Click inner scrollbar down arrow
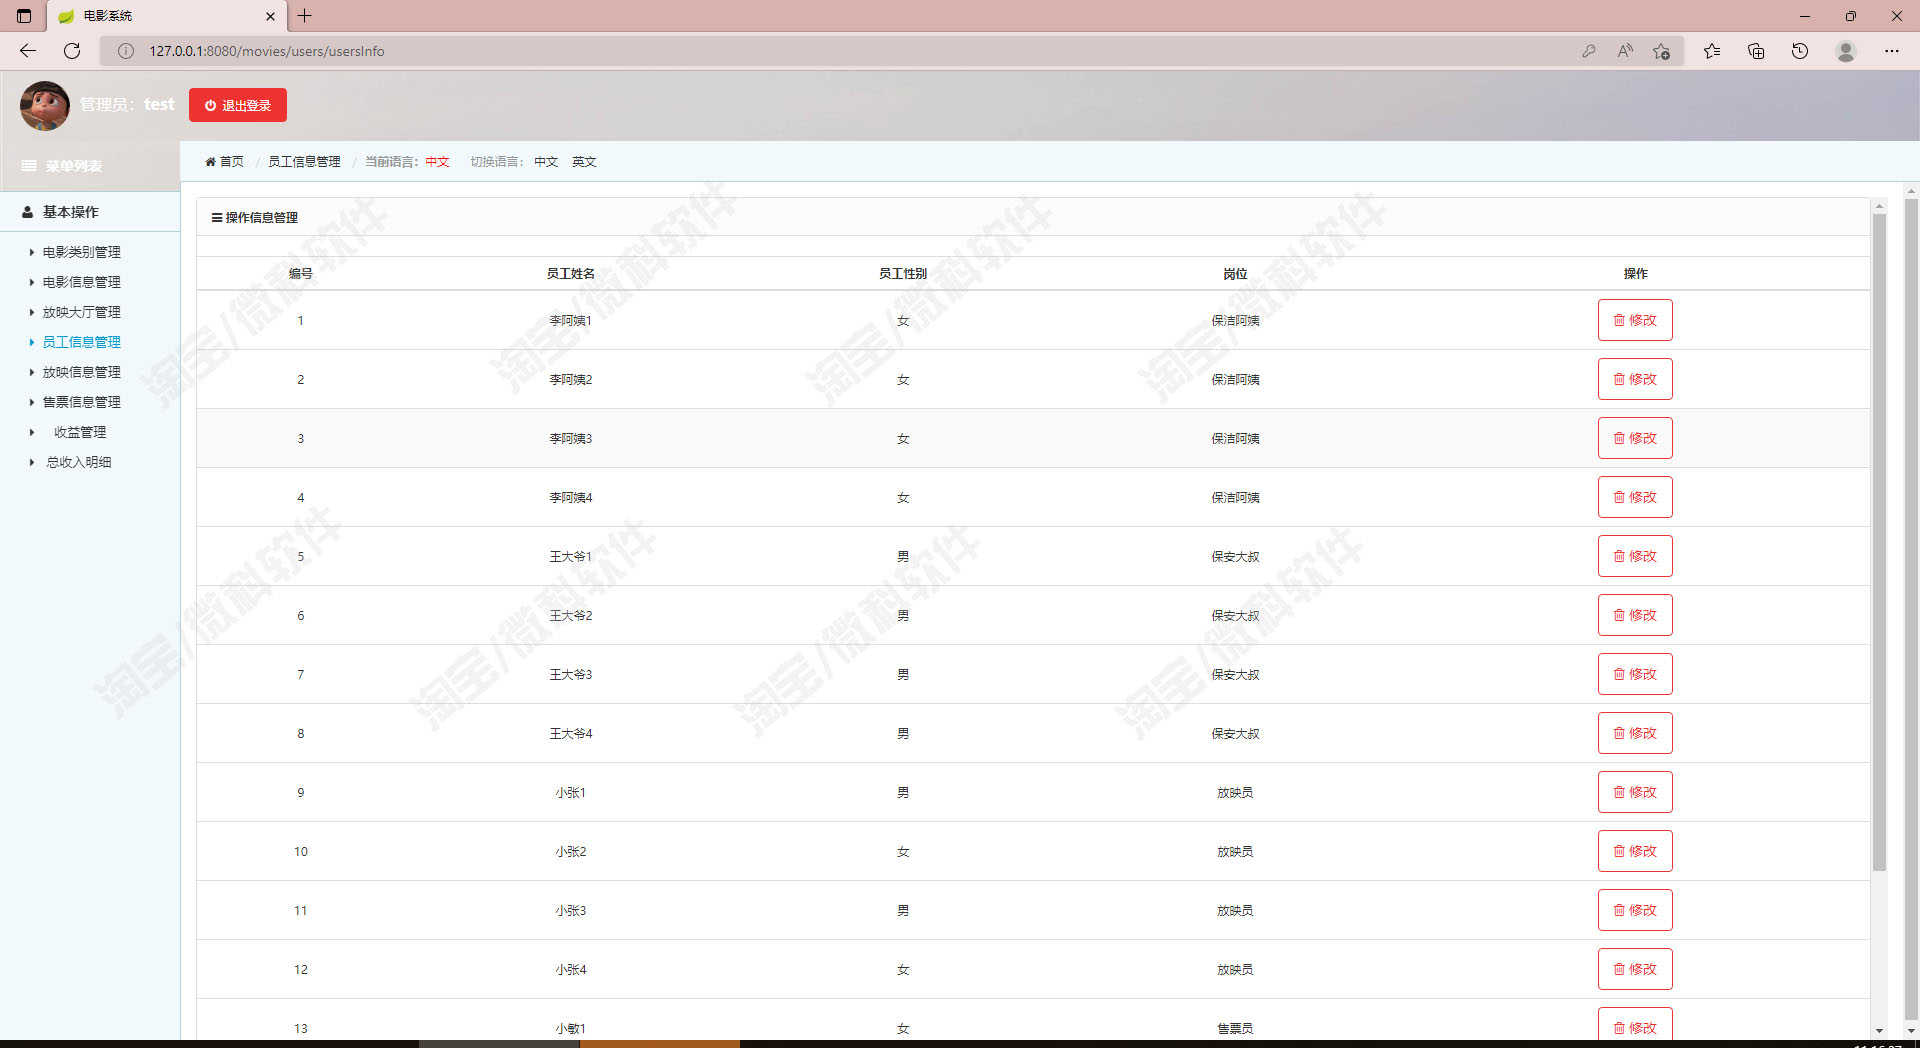 (x=1879, y=1030)
